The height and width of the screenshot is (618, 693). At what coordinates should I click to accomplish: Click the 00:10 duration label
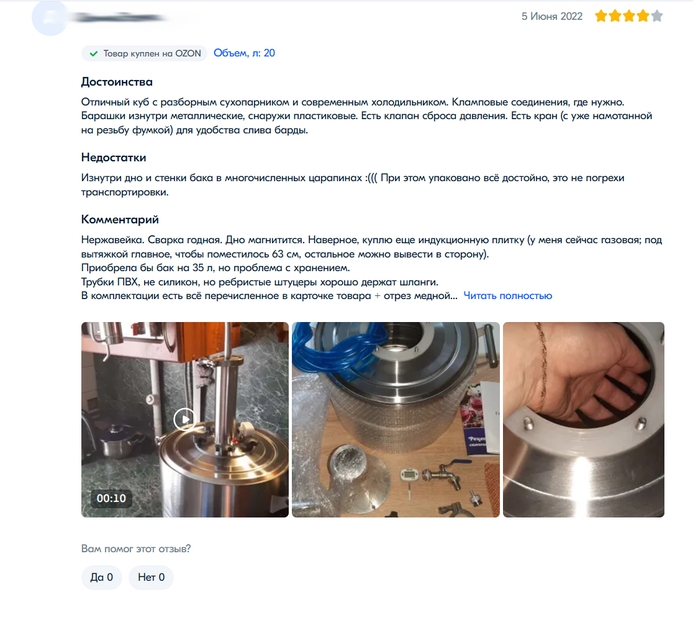point(111,498)
